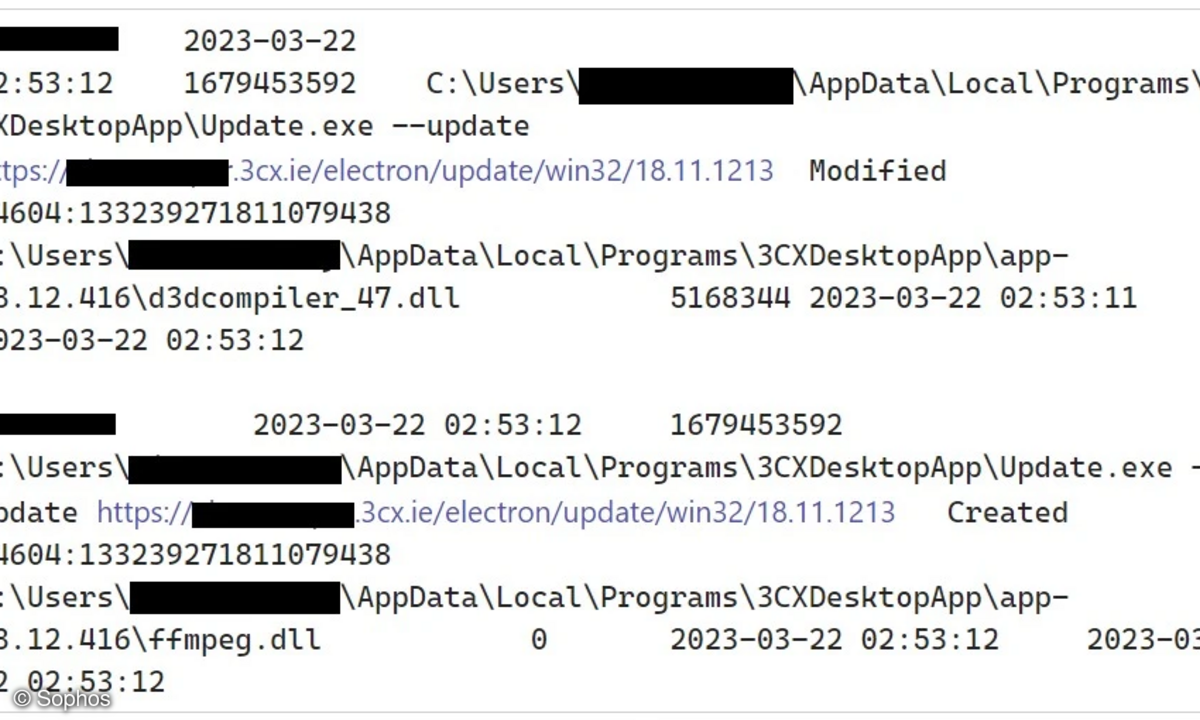Open the second 3cx.ie update link near Created
Viewport: 1200px width, 720px height.
(x=496, y=513)
